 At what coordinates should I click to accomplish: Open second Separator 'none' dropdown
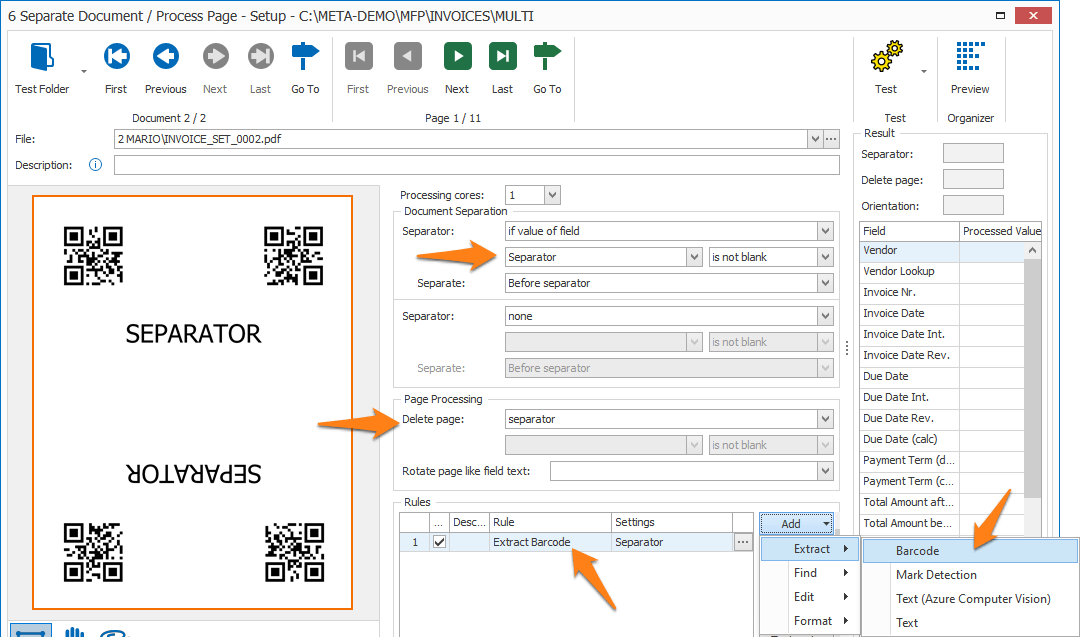[x=825, y=316]
